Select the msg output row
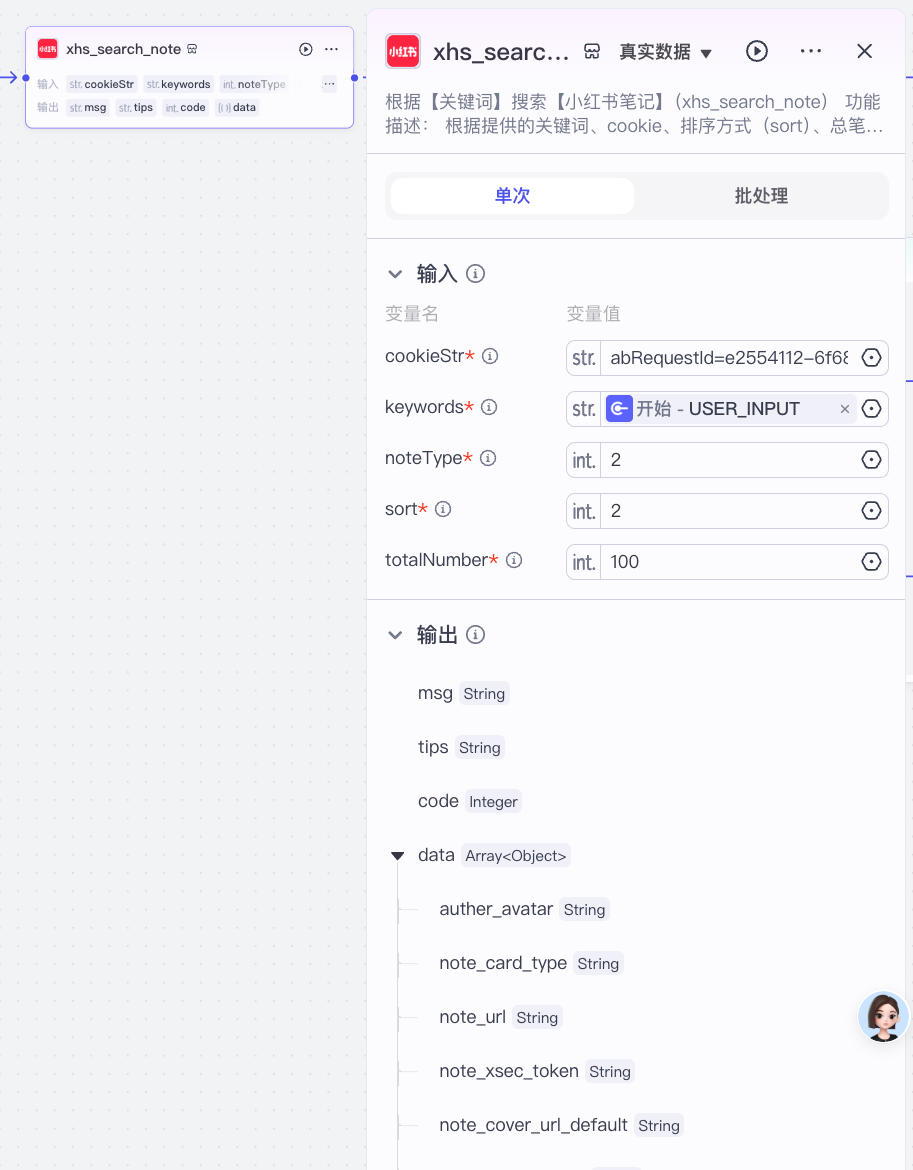 coord(463,693)
